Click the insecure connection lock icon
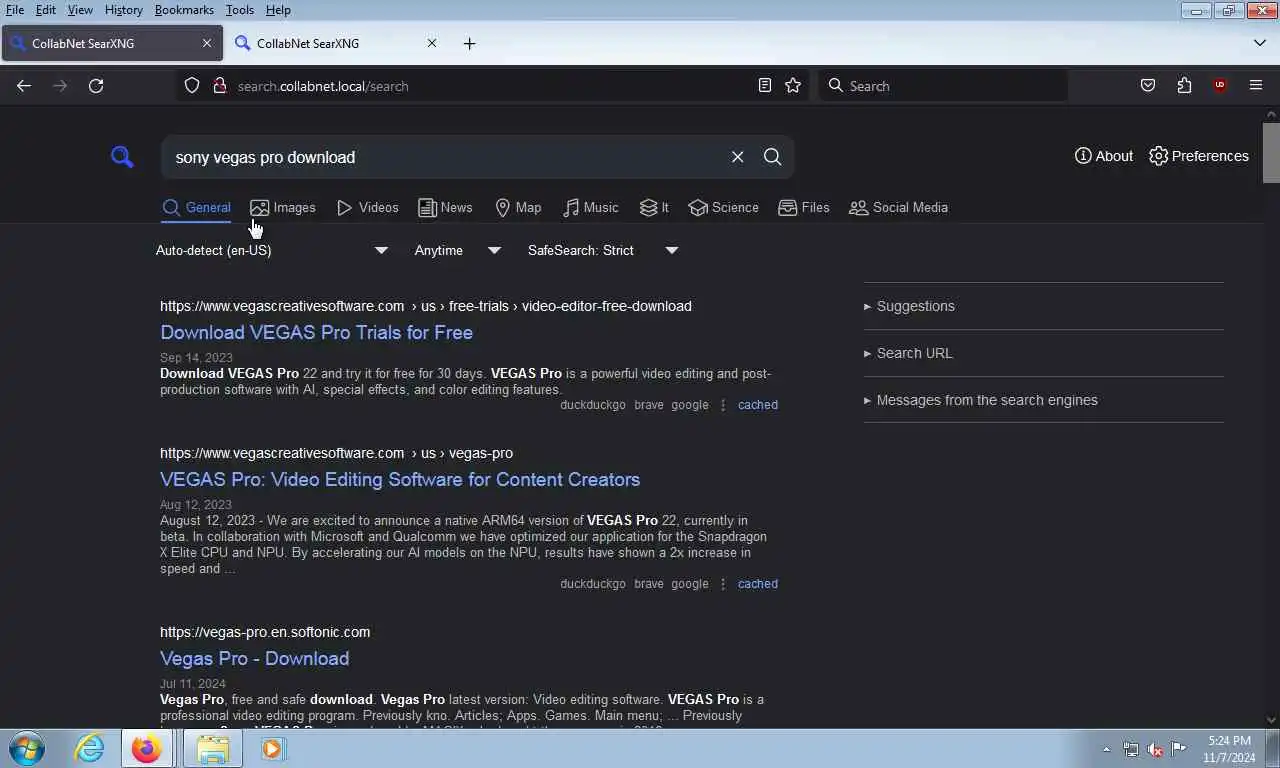Viewport: 1280px width, 768px height. [x=220, y=86]
